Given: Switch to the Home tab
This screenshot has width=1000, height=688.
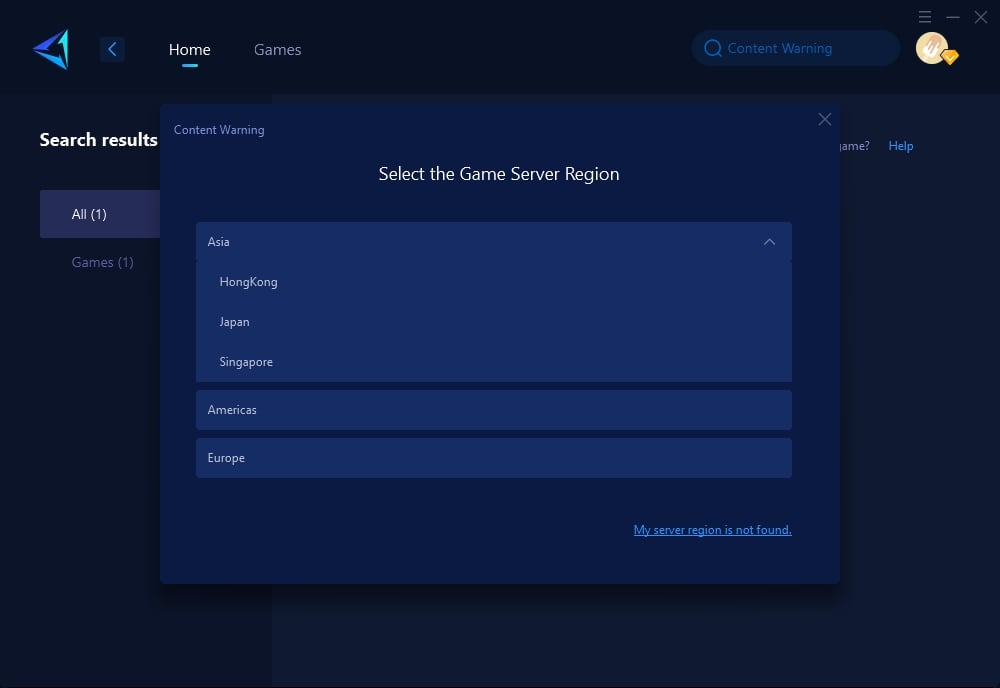Looking at the screenshot, I should pyautogui.click(x=189, y=49).
